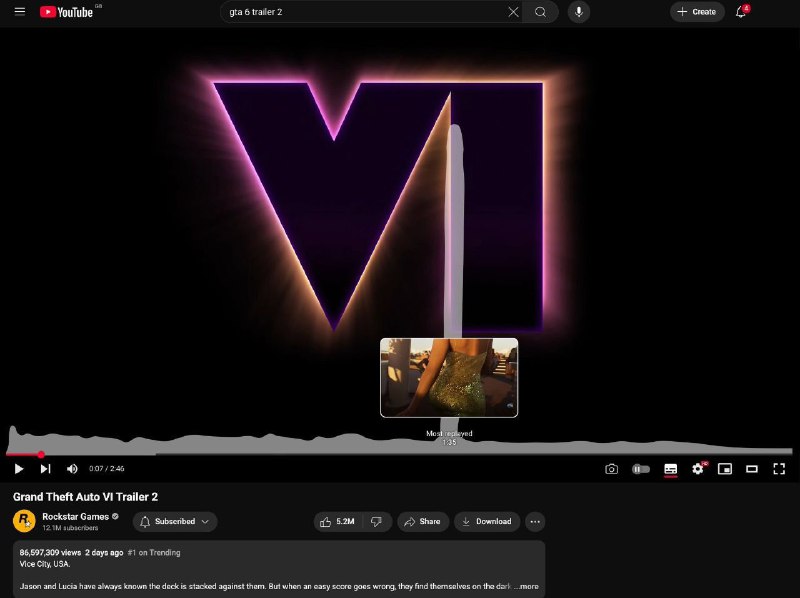Open more actions (three dots) menu

point(535,521)
